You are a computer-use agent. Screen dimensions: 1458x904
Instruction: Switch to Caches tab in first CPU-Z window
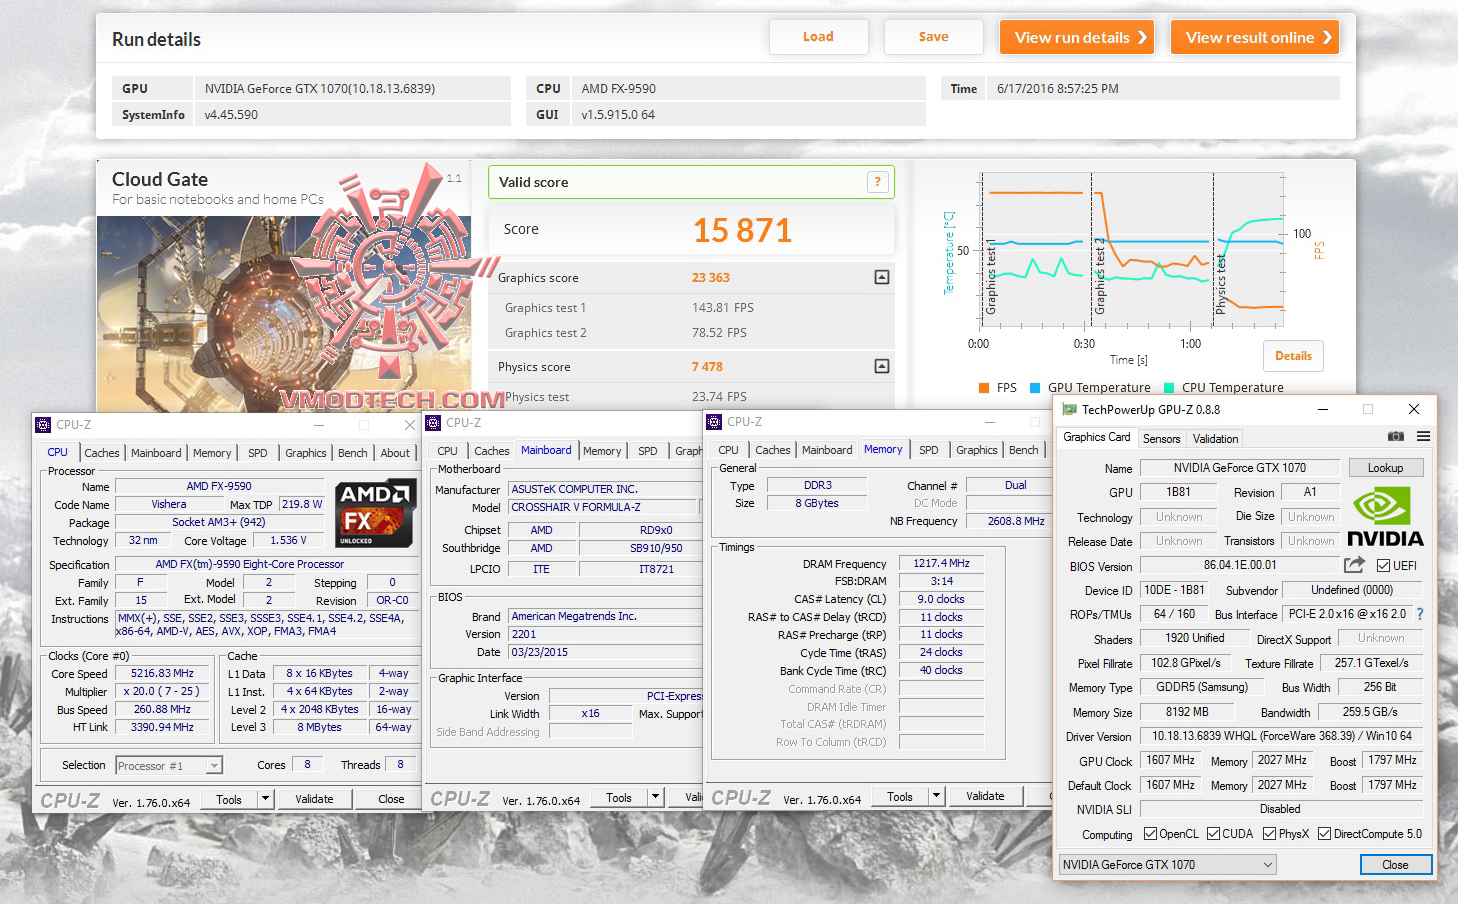pyautogui.click(x=102, y=453)
